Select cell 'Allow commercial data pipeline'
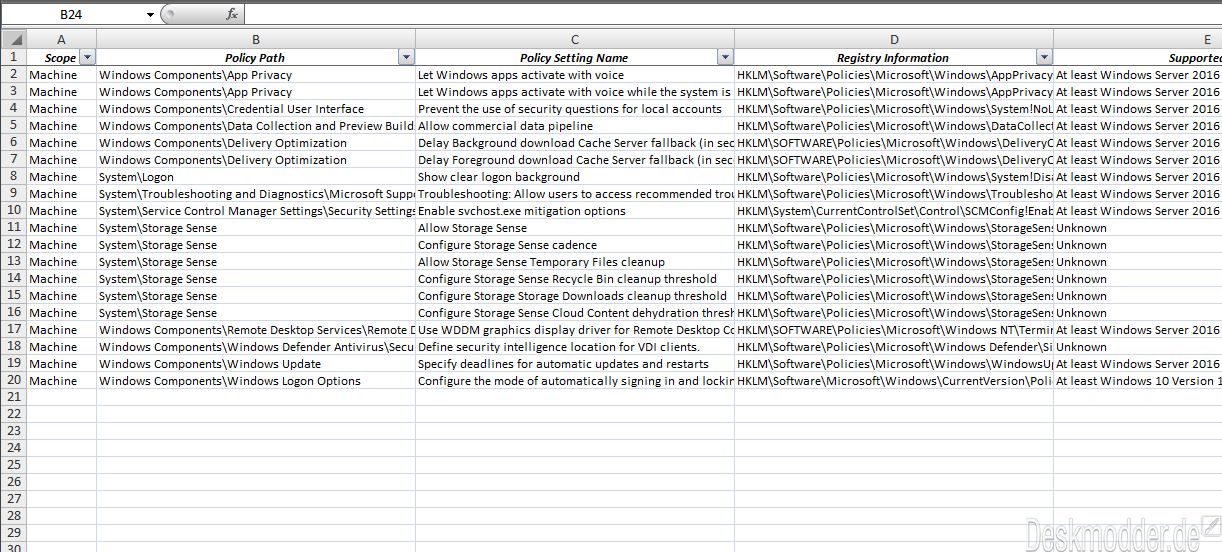This screenshot has height=552, width=1222. click(575, 126)
